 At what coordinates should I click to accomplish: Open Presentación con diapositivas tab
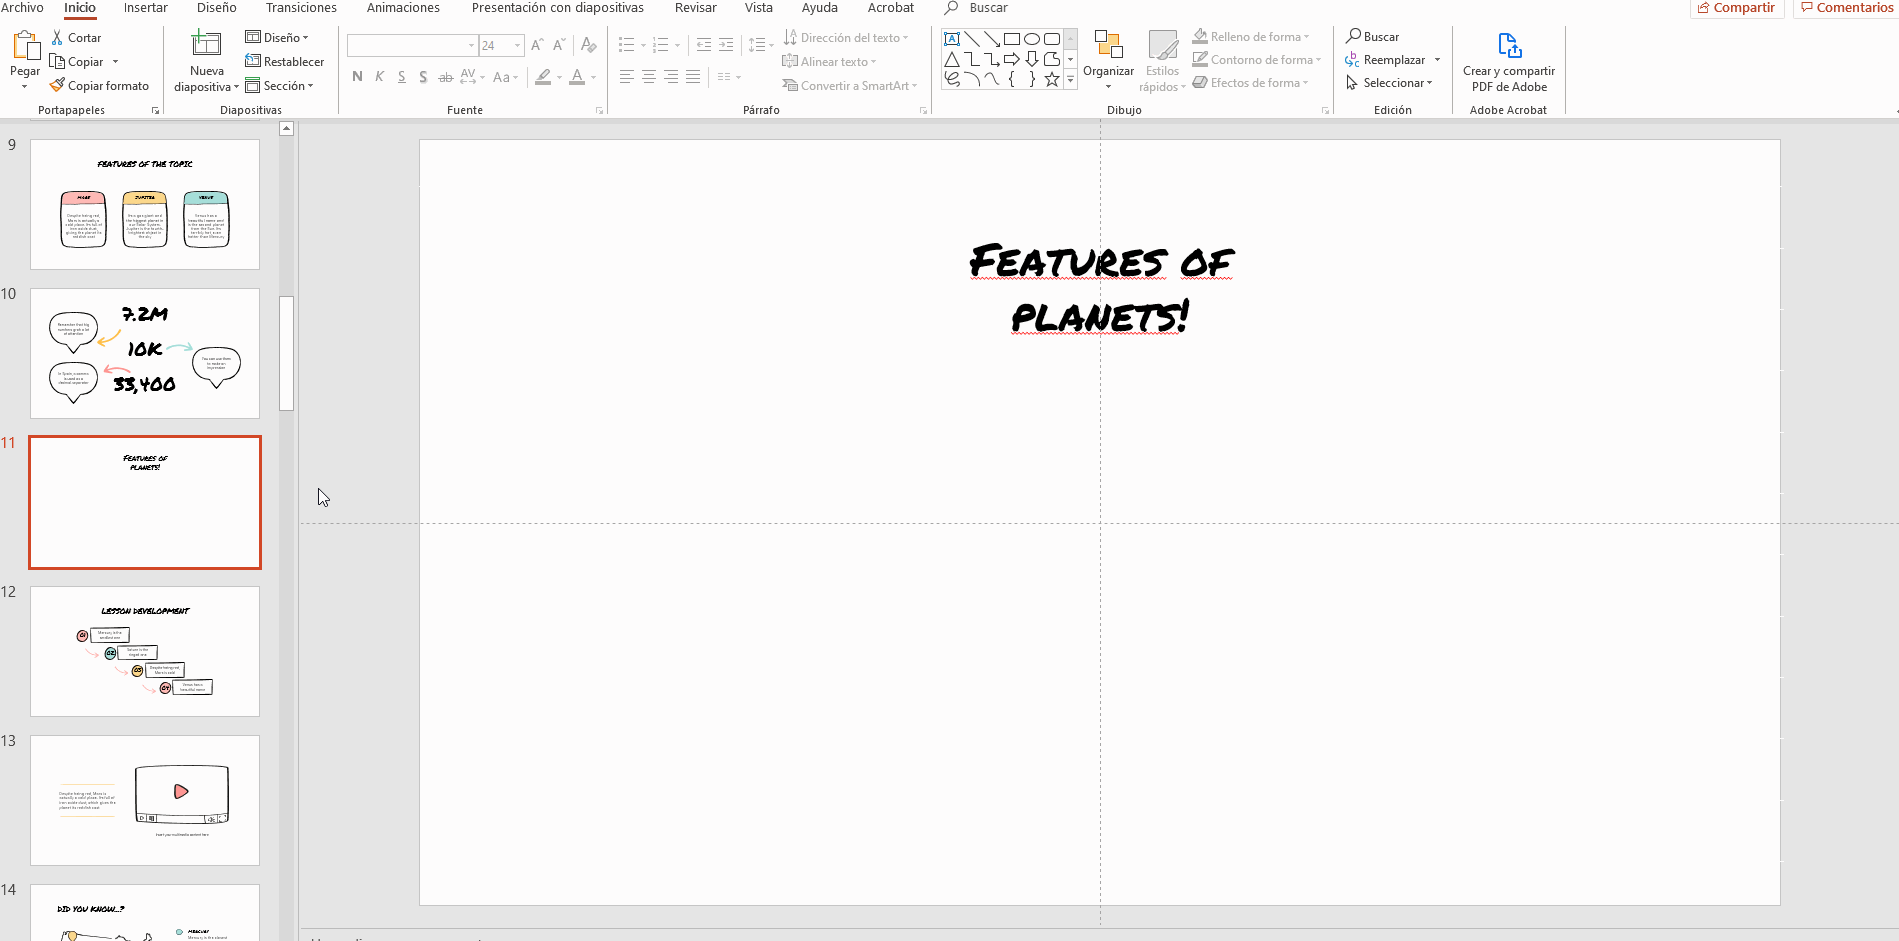[x=558, y=8]
